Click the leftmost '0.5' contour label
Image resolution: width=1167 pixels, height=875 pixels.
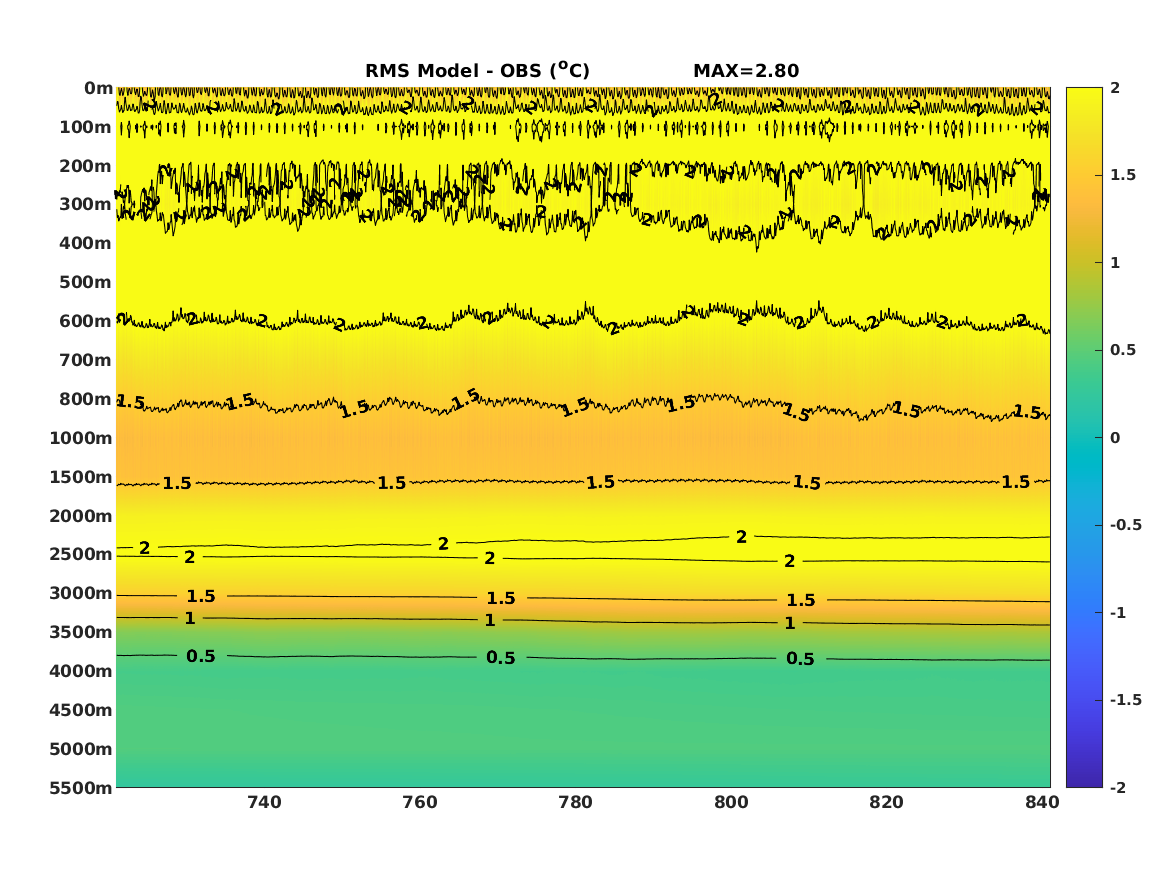(201, 656)
